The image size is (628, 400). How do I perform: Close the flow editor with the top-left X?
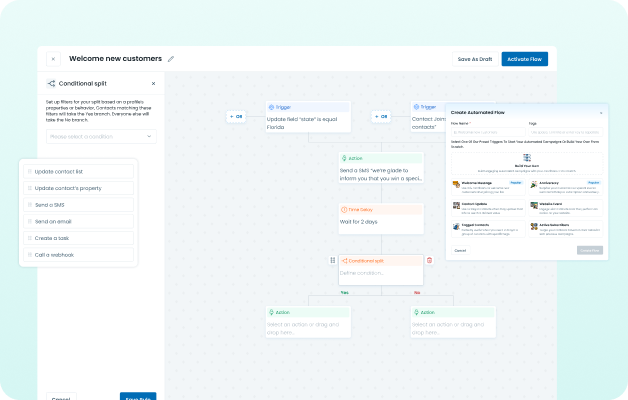tap(53, 59)
